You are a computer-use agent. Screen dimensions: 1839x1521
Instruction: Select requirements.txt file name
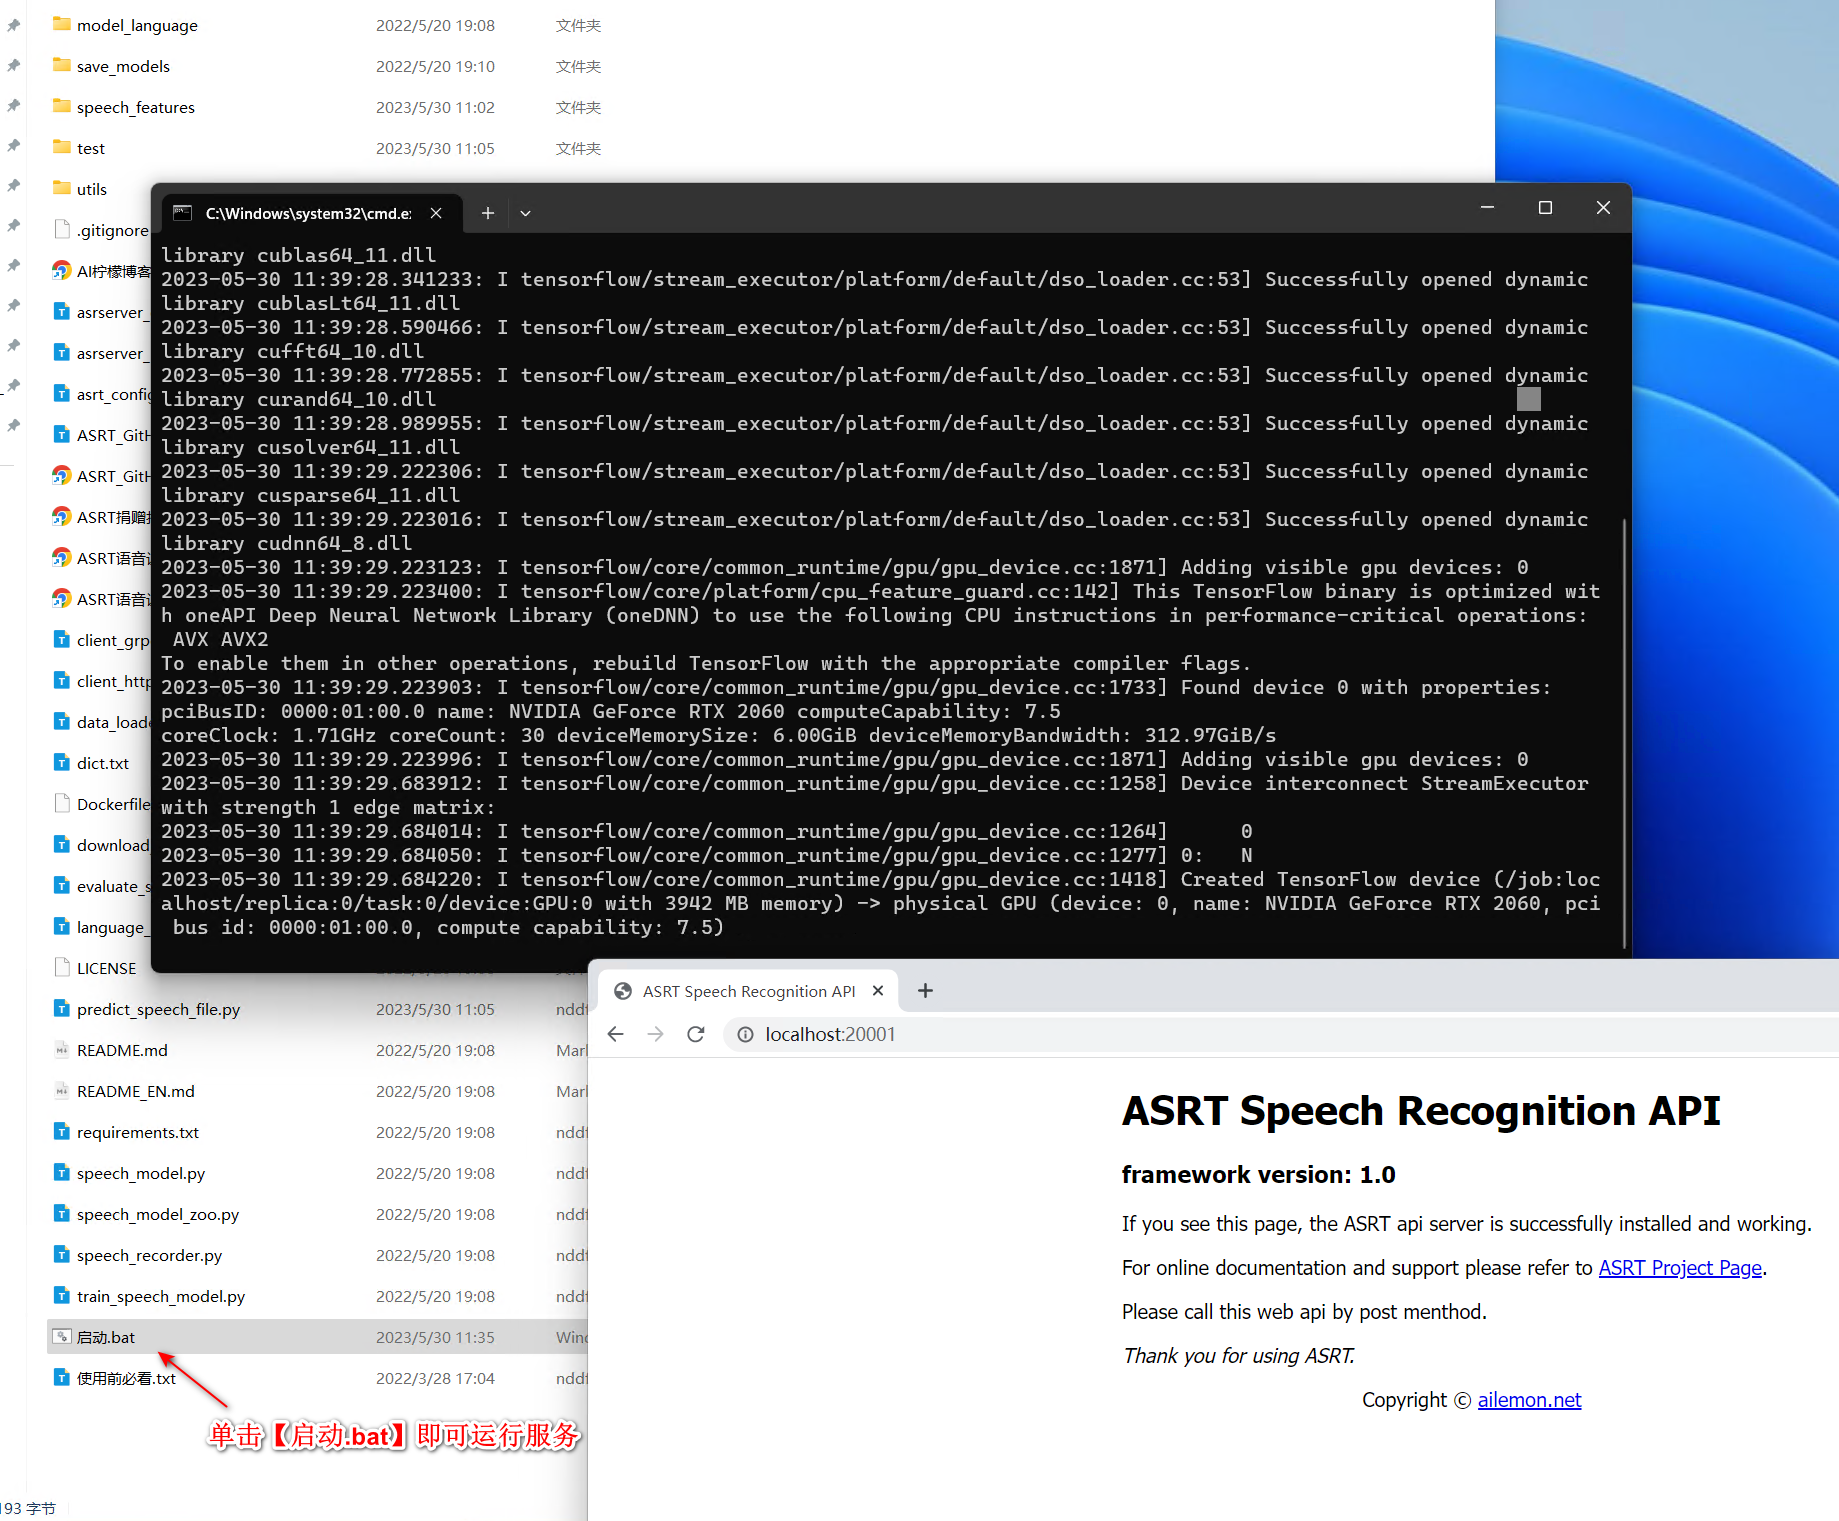tap(138, 1132)
